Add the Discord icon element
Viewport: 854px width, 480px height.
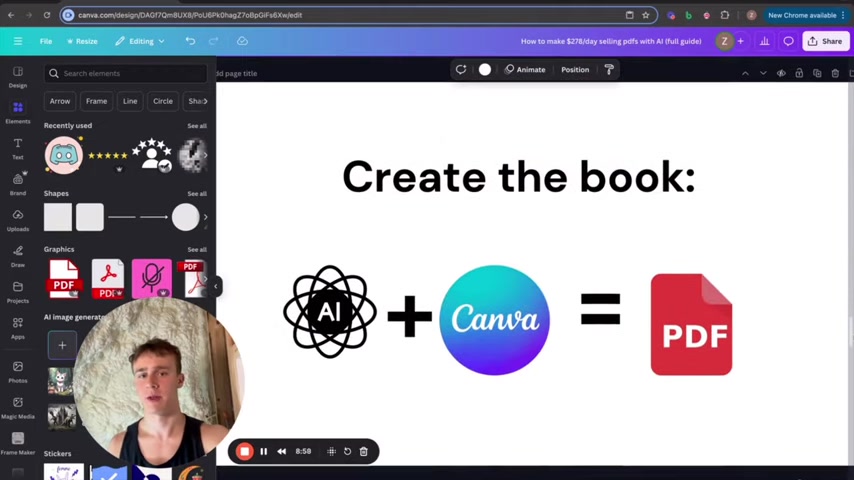coord(64,155)
